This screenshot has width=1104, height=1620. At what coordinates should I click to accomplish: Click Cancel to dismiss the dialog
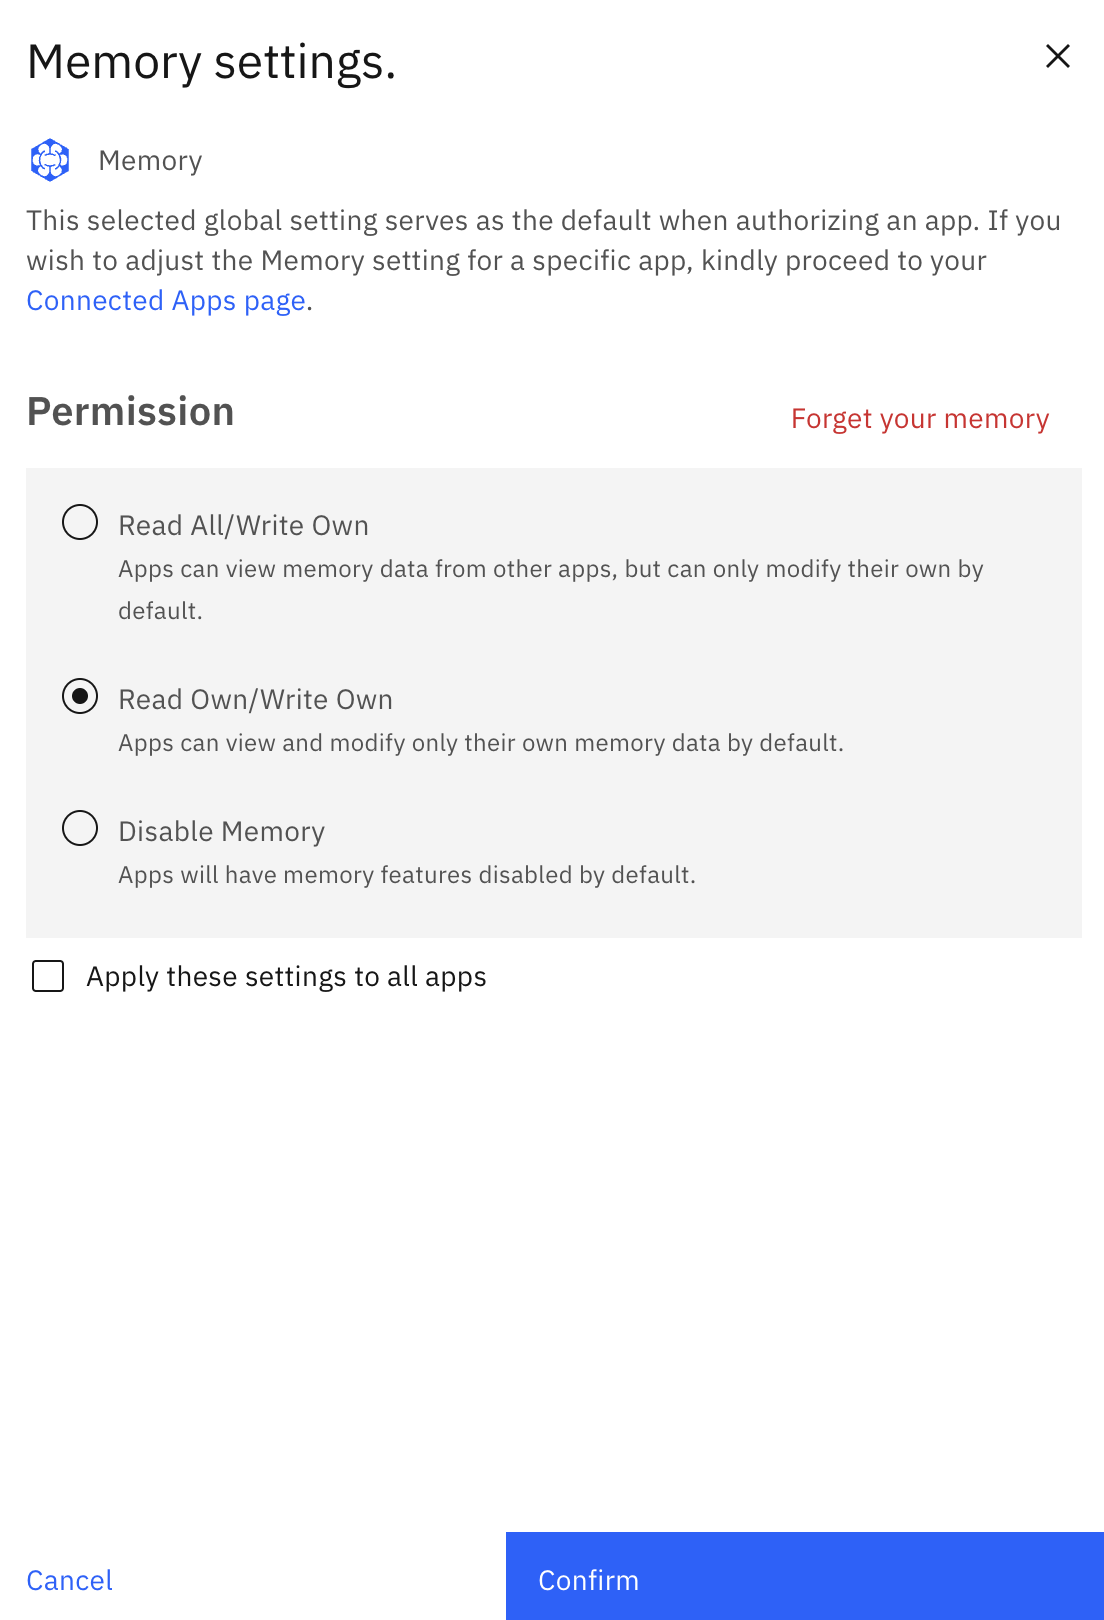(x=69, y=1580)
